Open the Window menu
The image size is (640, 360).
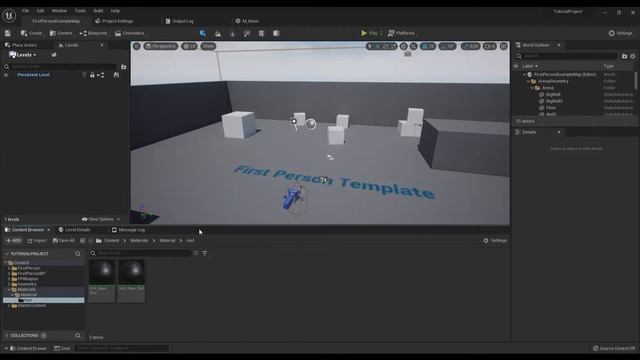[59, 11]
